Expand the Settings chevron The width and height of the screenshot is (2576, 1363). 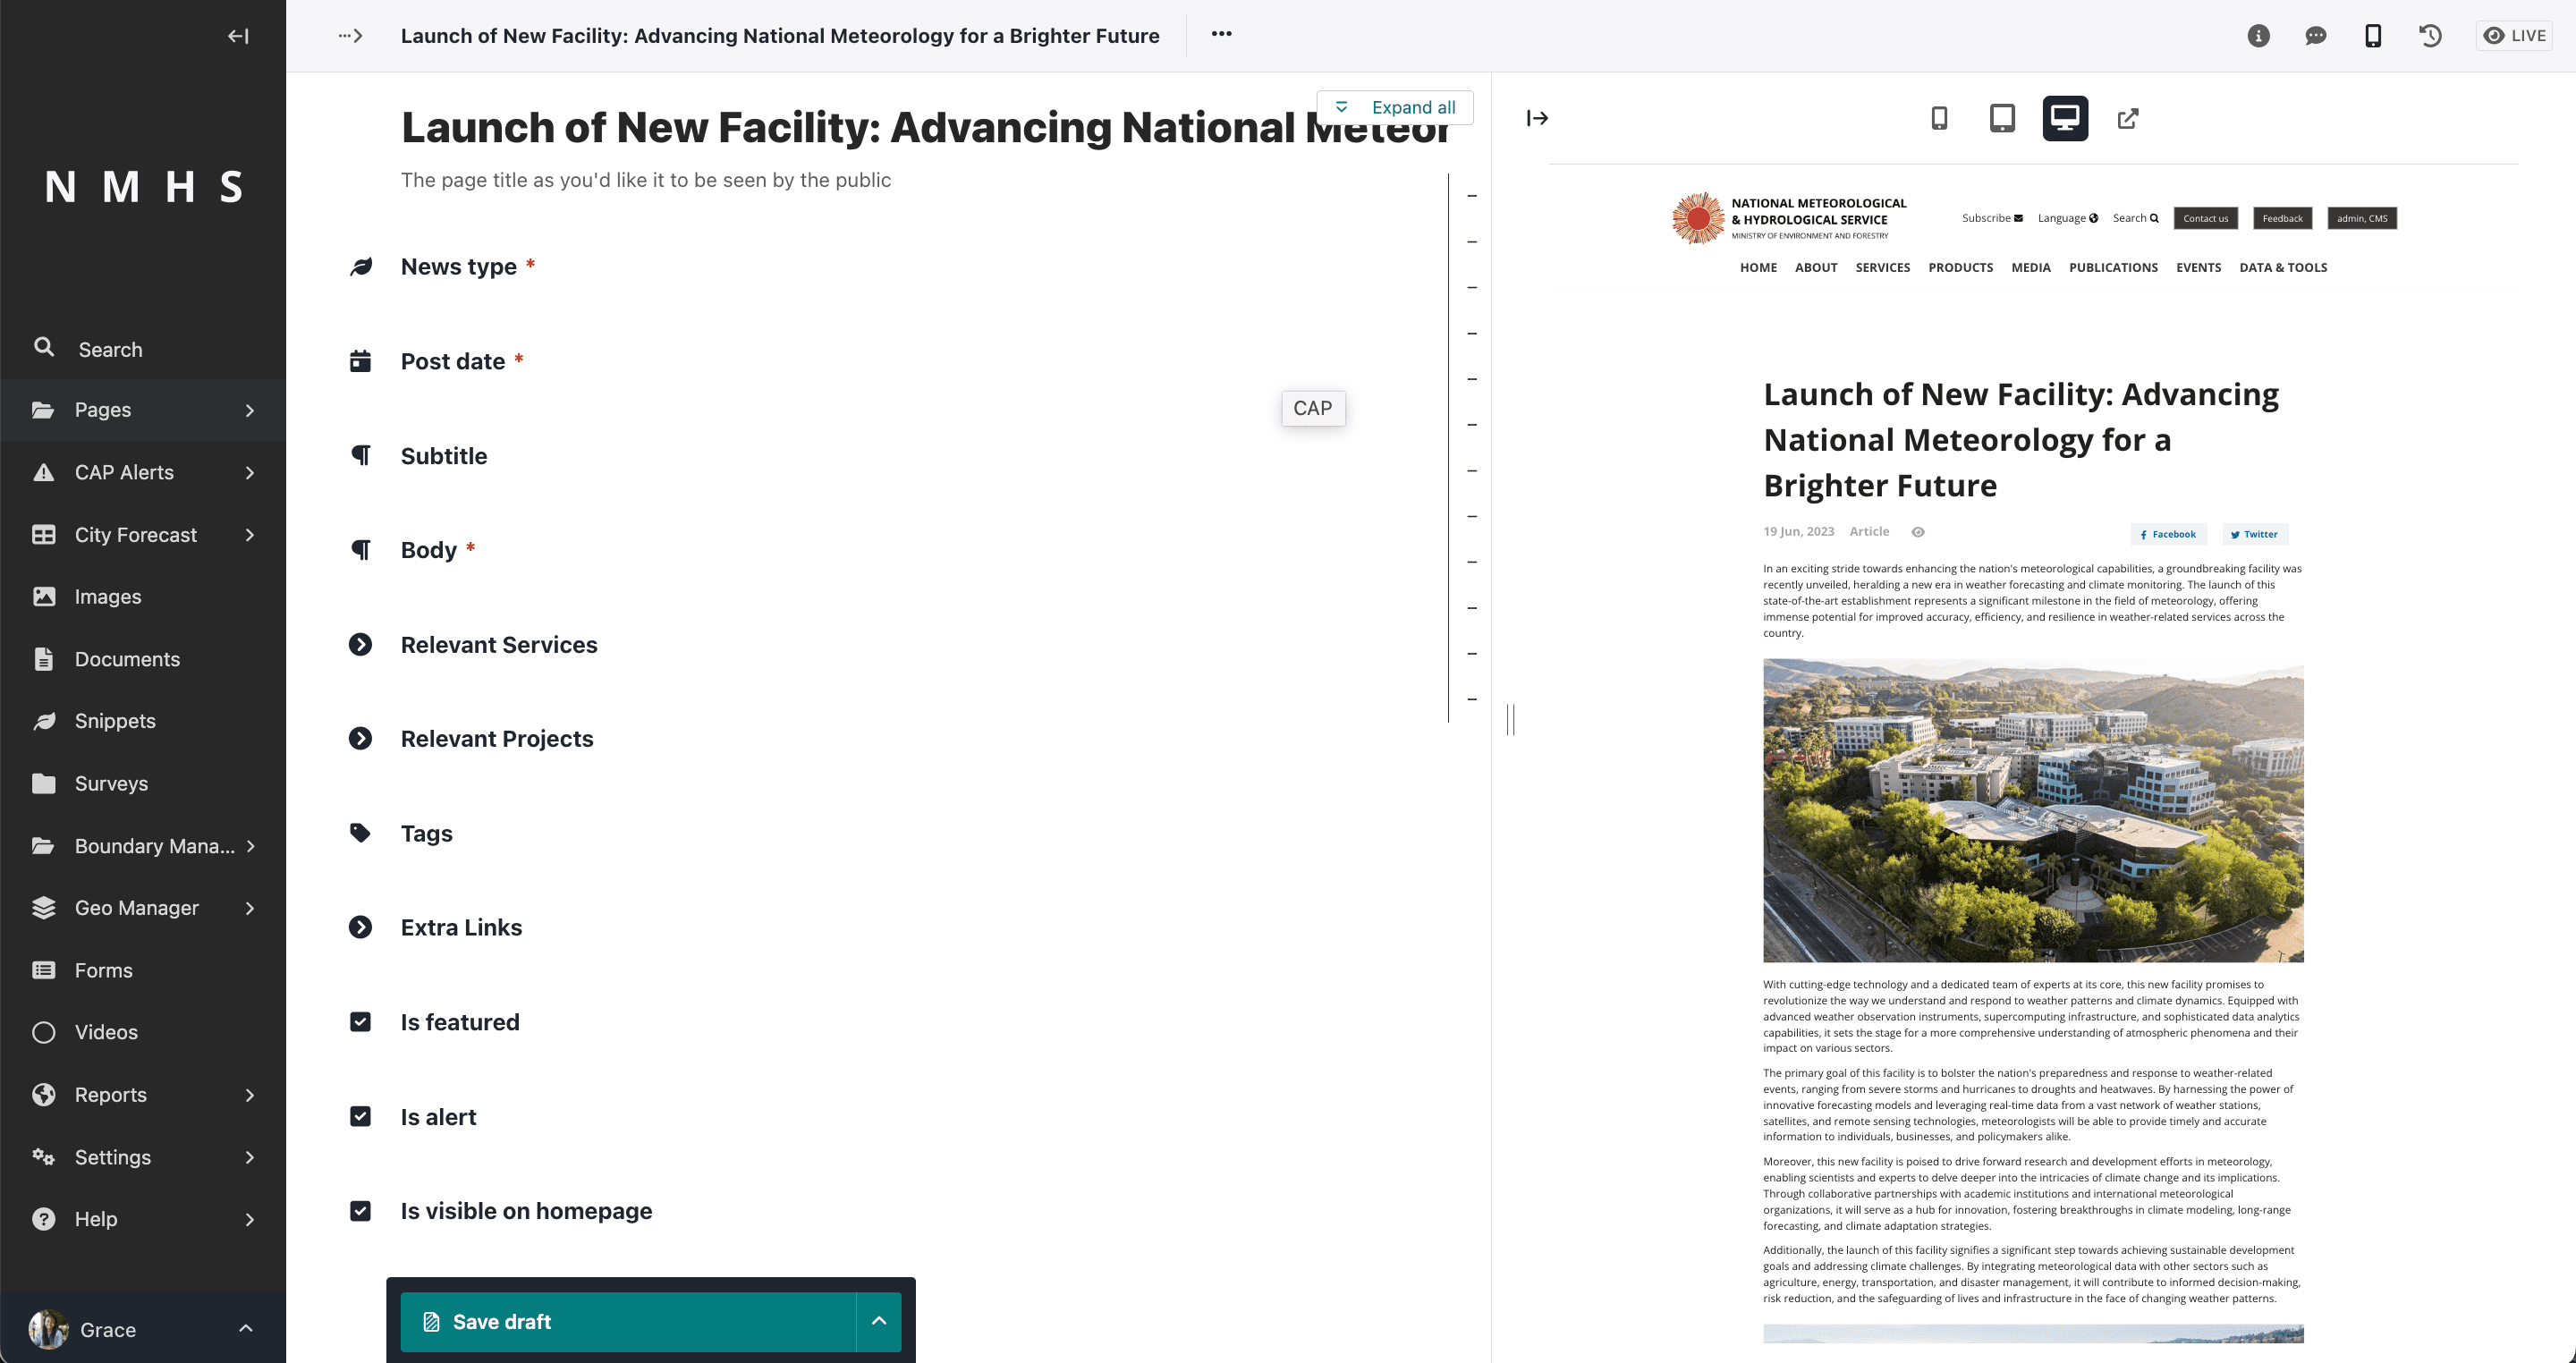(x=250, y=1157)
